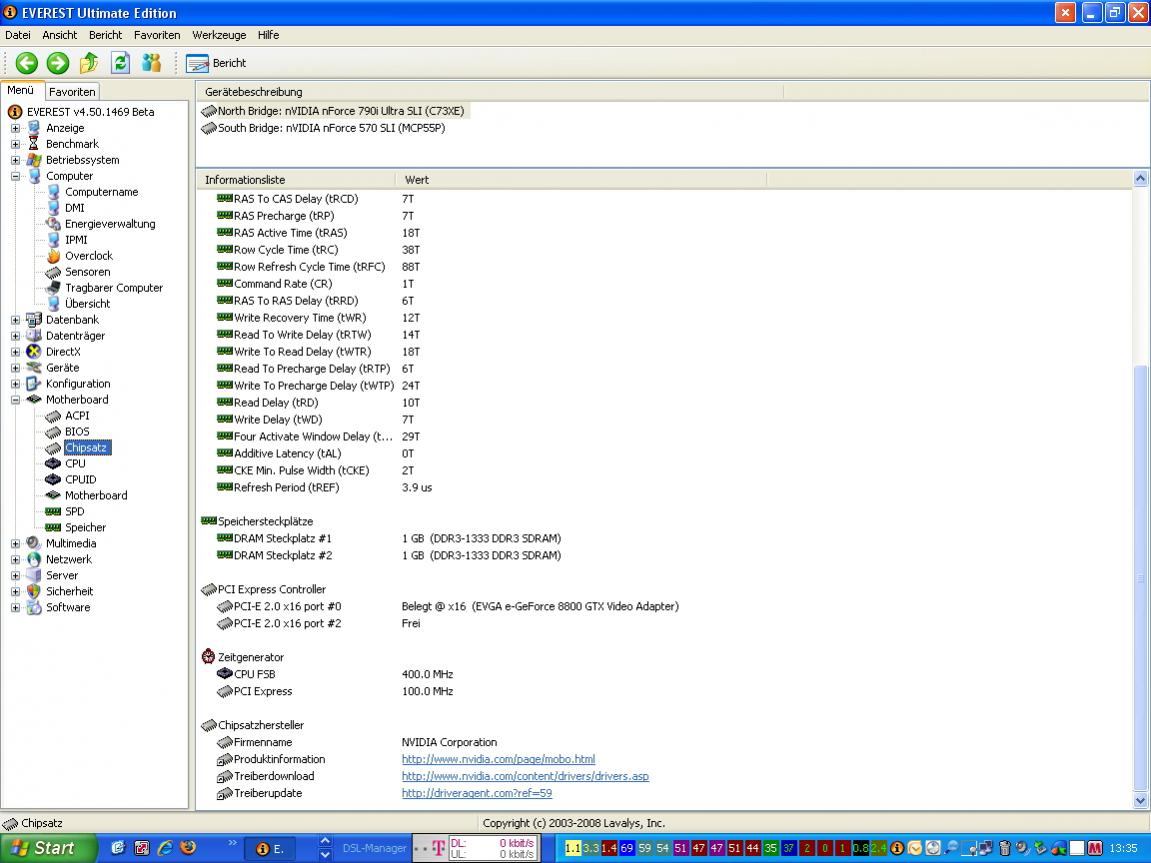Image resolution: width=1151 pixels, height=863 pixels.
Task: Click the Netzwerk tree icon
Action: click(x=34, y=559)
